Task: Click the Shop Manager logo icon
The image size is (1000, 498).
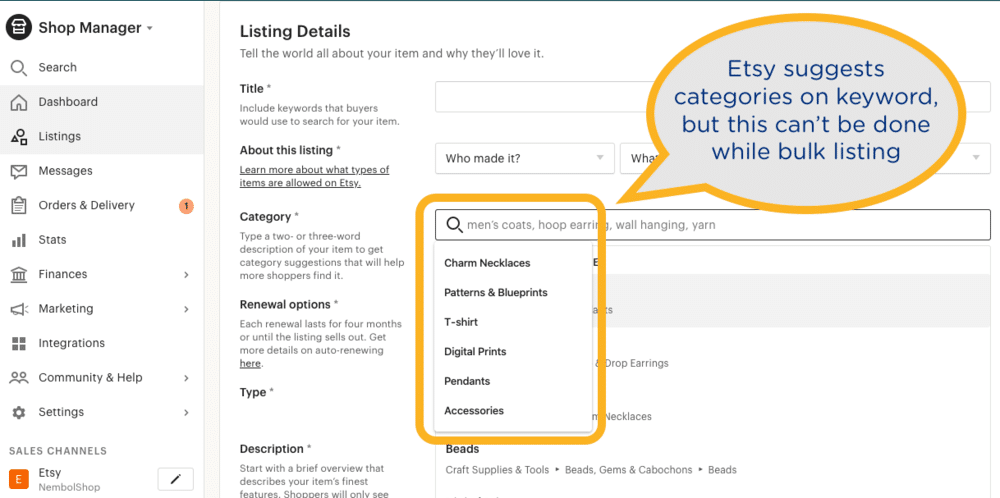Action: [x=19, y=28]
